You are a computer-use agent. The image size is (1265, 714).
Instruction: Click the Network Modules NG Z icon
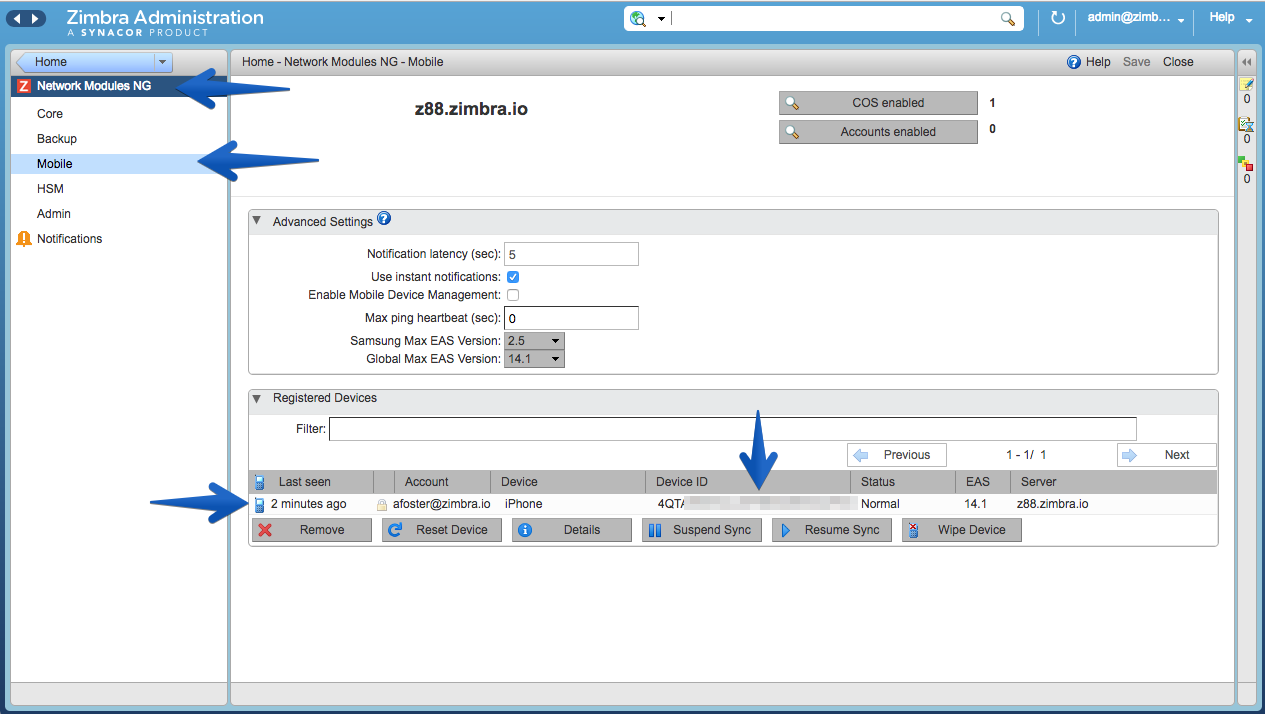[24, 86]
